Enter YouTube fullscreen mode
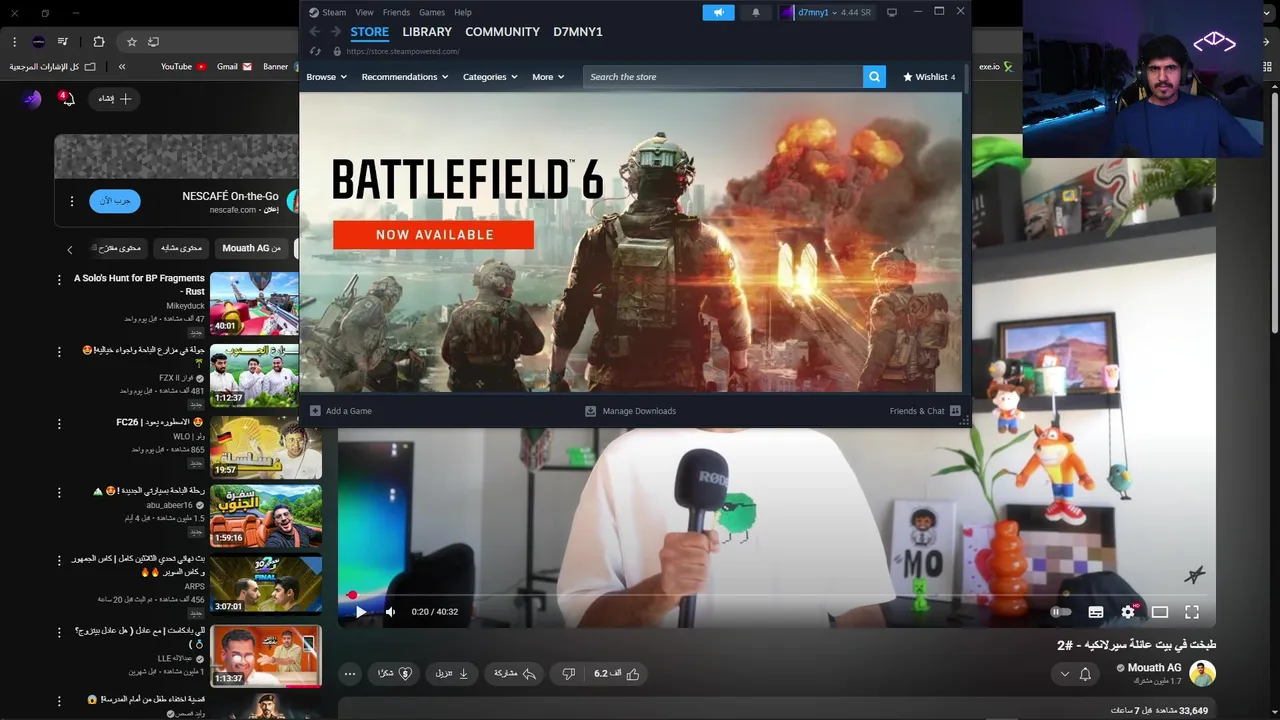 [x=1192, y=612]
